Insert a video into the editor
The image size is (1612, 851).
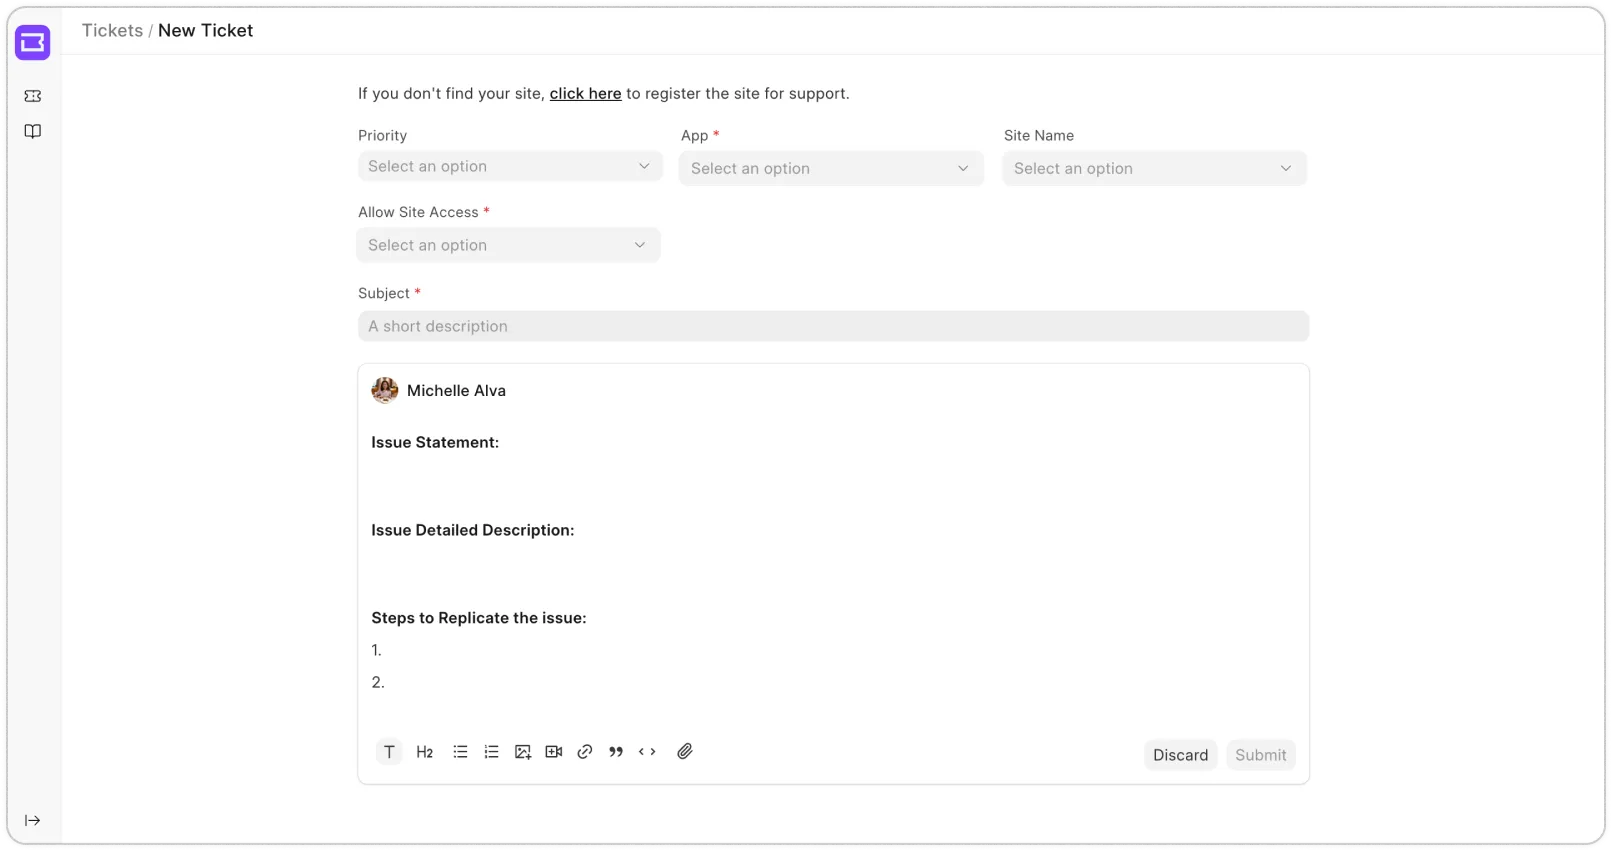(554, 752)
